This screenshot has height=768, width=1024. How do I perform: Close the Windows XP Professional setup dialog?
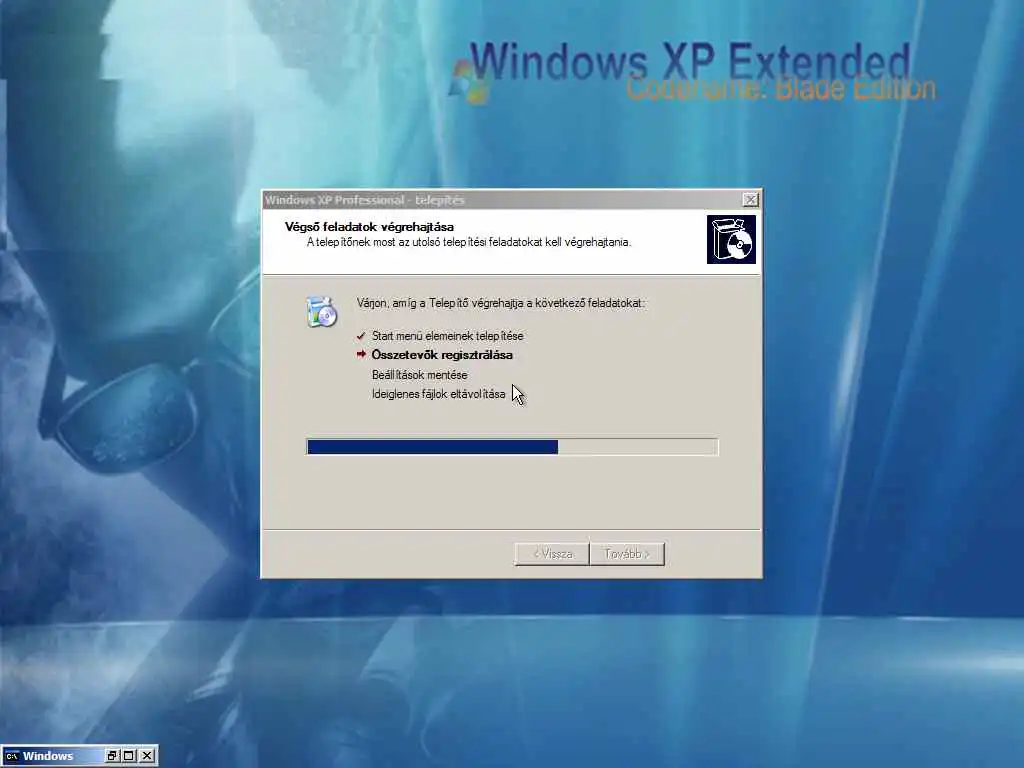click(750, 200)
